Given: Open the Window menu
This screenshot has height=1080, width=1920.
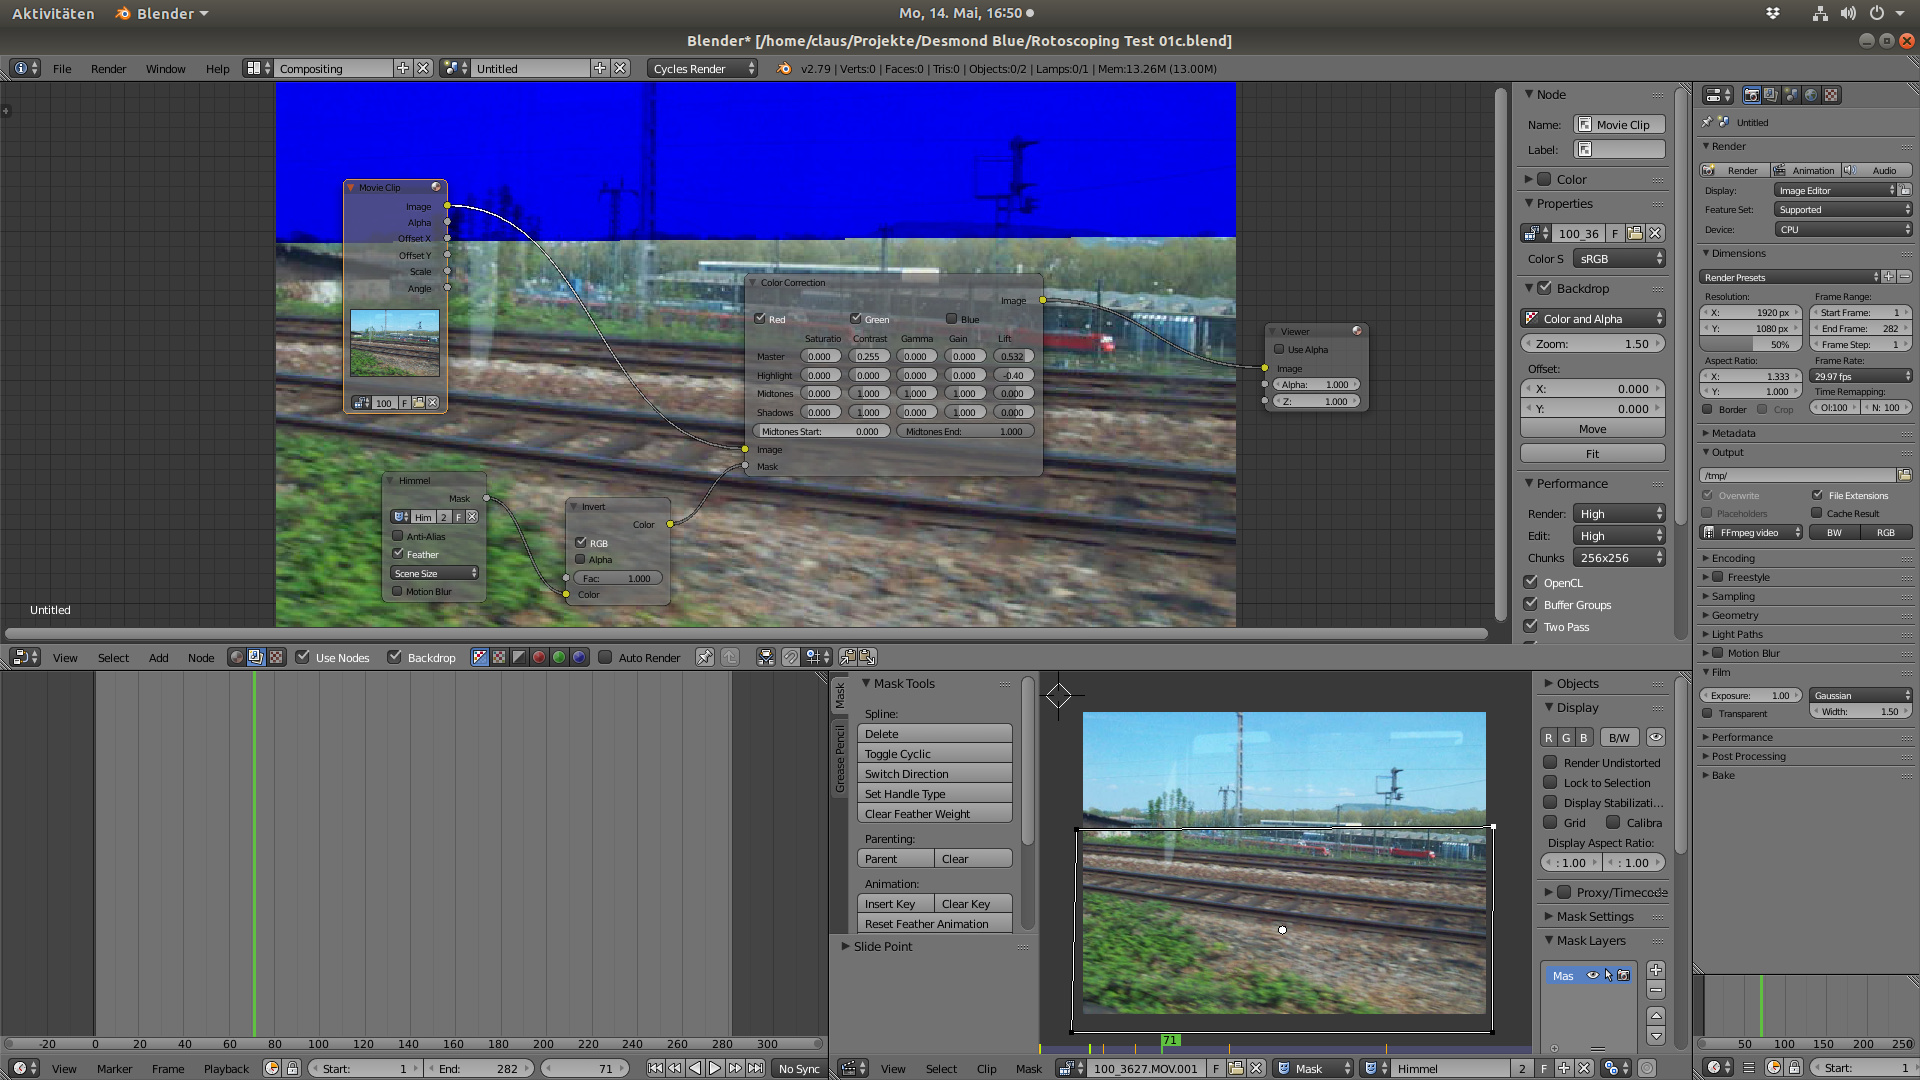Looking at the screenshot, I should [x=165, y=68].
